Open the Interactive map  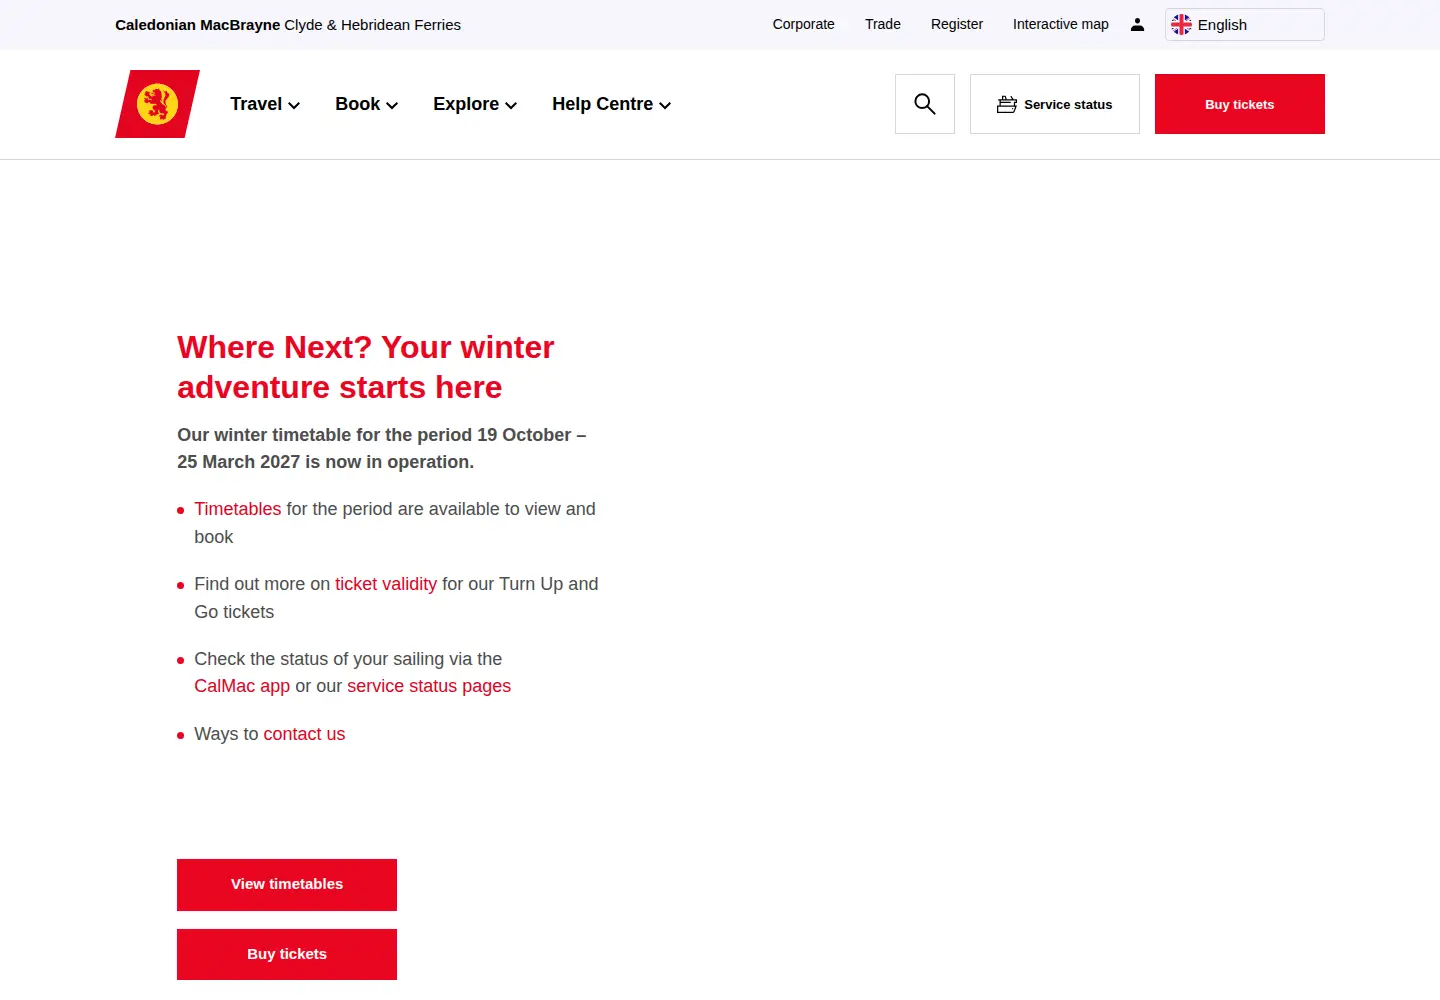tap(1061, 24)
